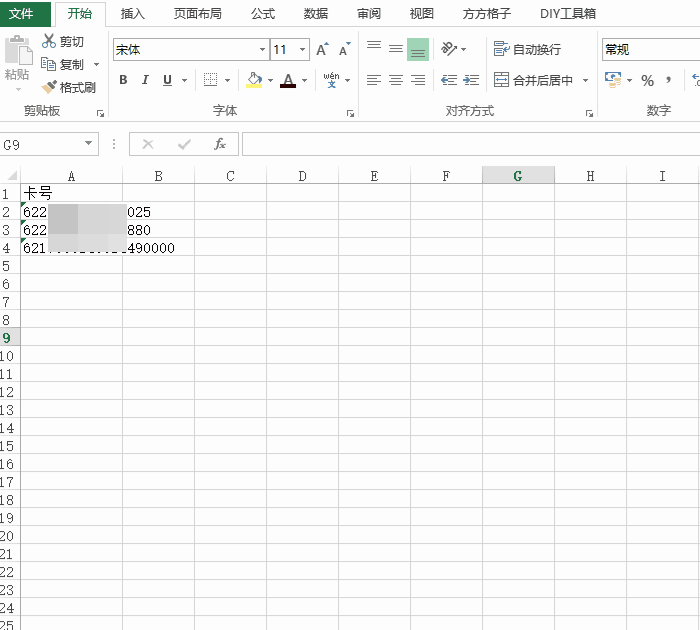Switch to the Data (数据) tab
700x630 pixels.
[316, 14]
